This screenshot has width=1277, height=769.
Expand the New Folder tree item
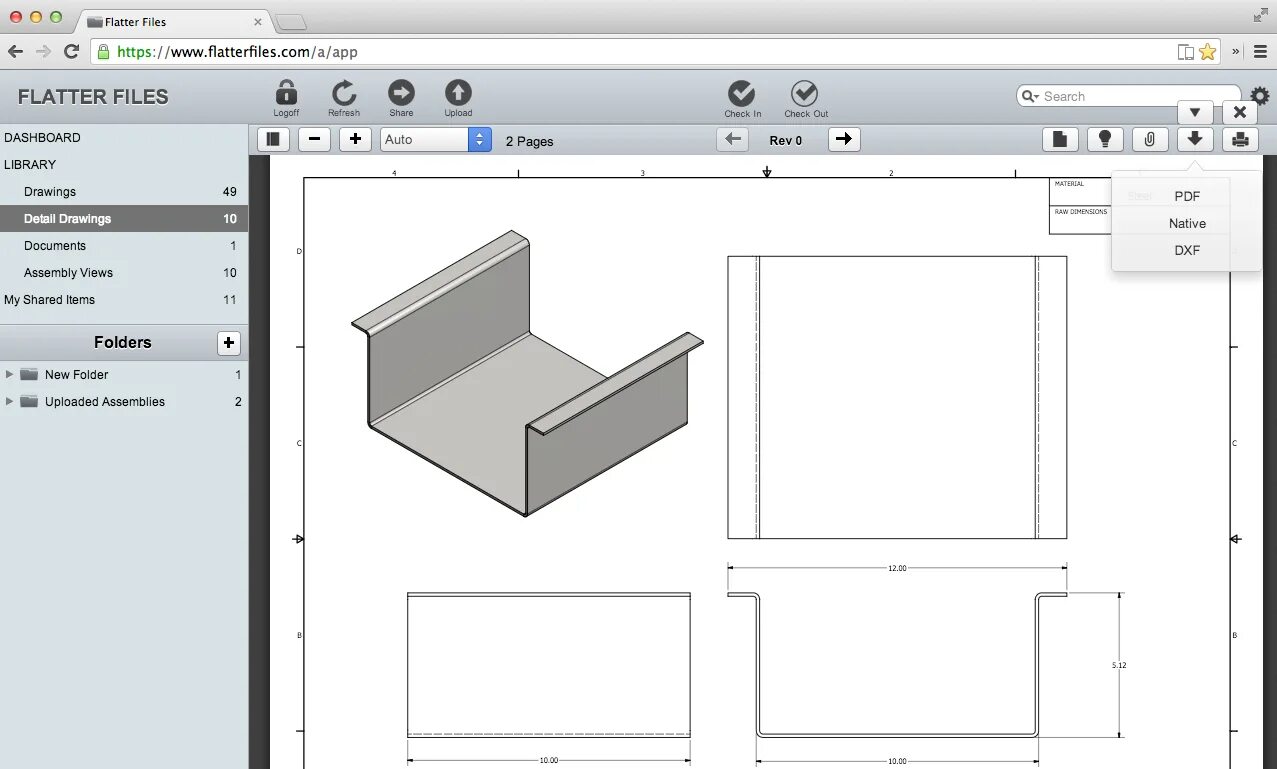click(10, 374)
